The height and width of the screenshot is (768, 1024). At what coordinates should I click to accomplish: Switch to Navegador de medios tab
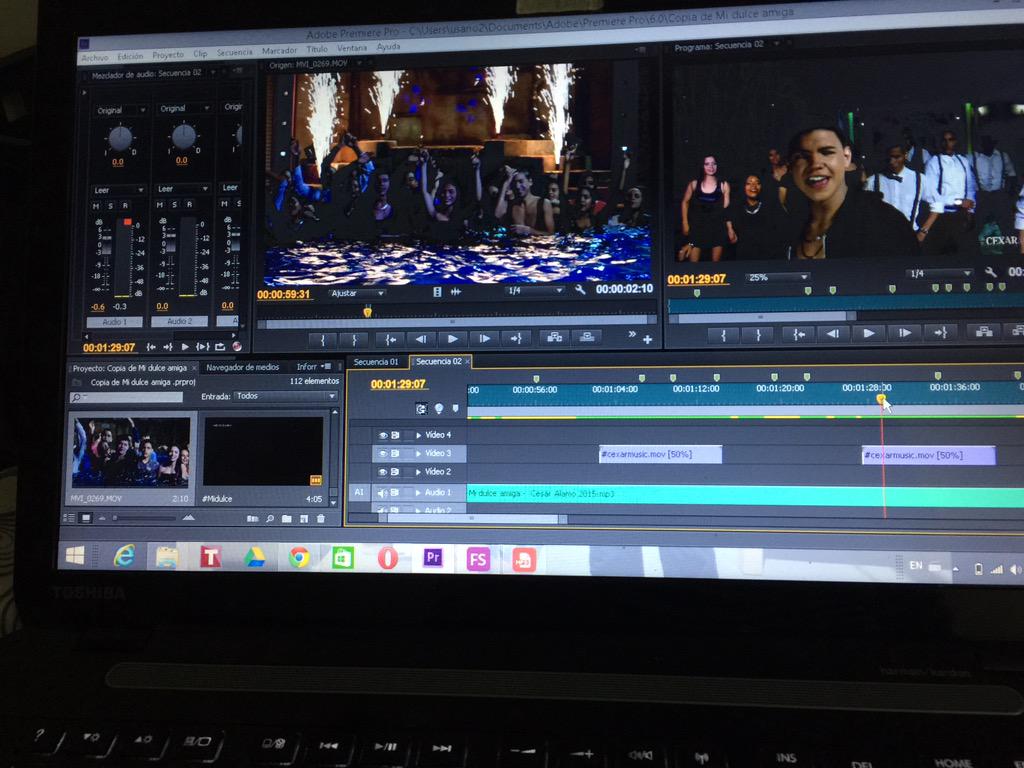point(242,368)
